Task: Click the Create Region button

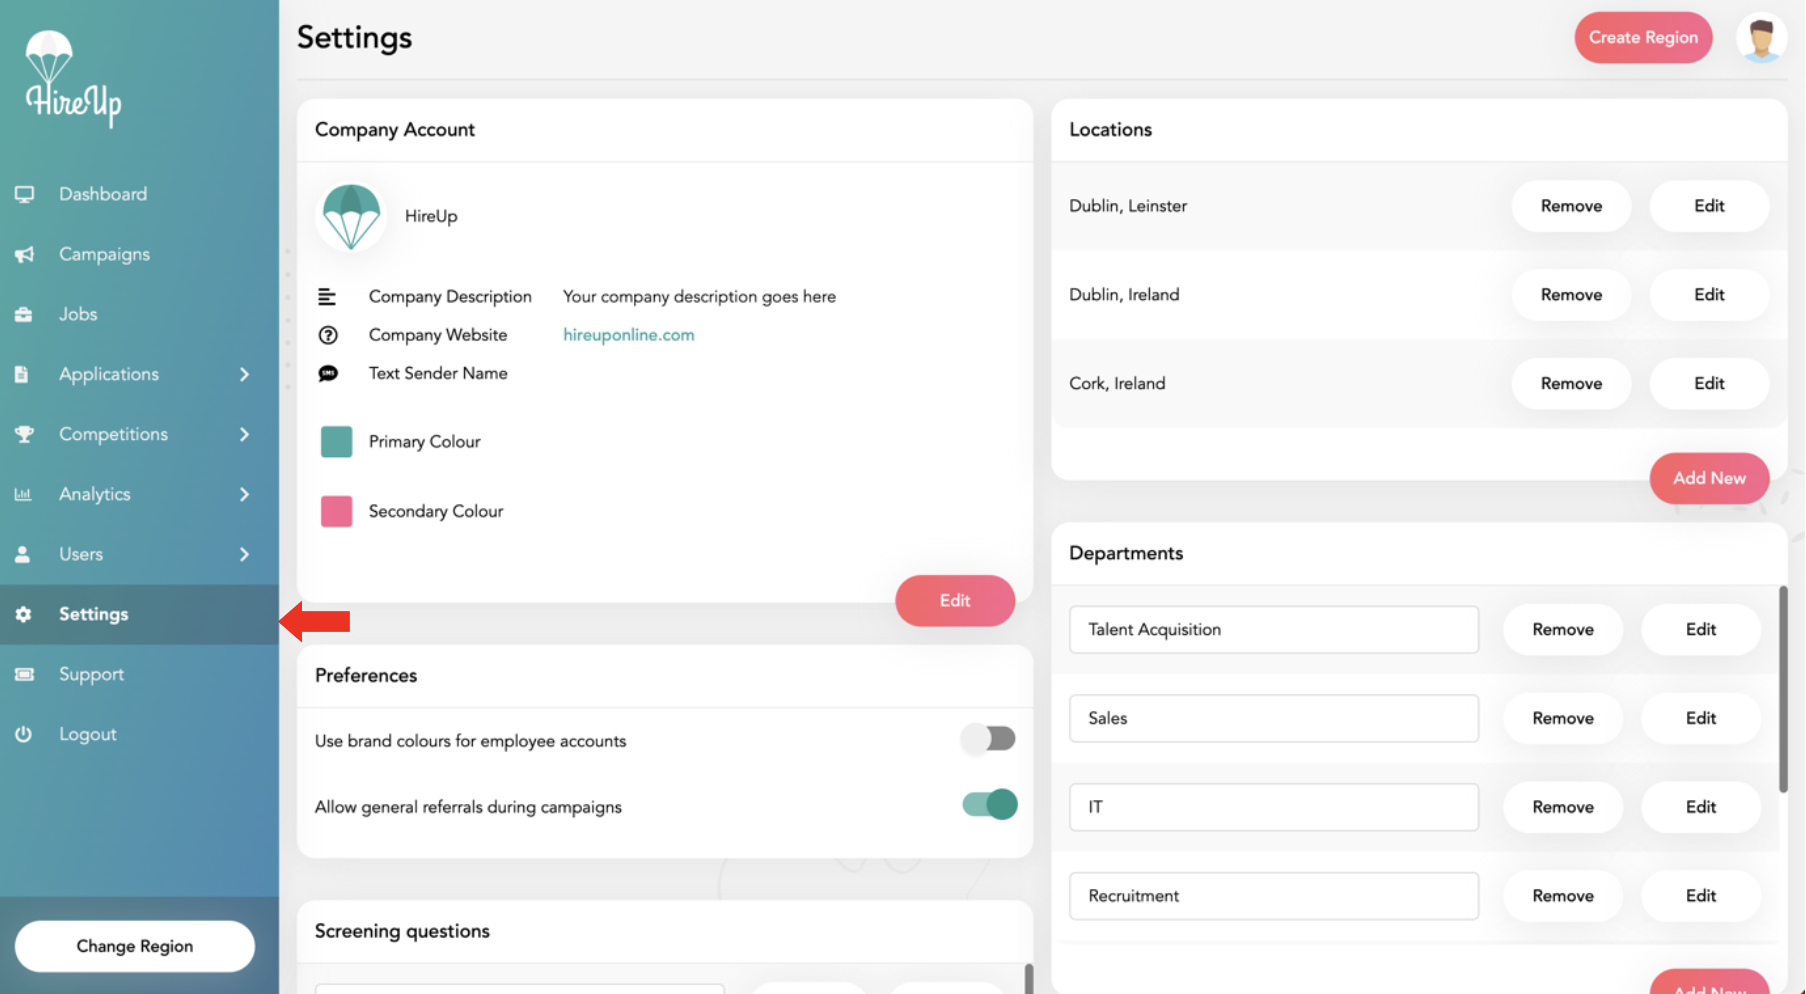Action: [1643, 37]
